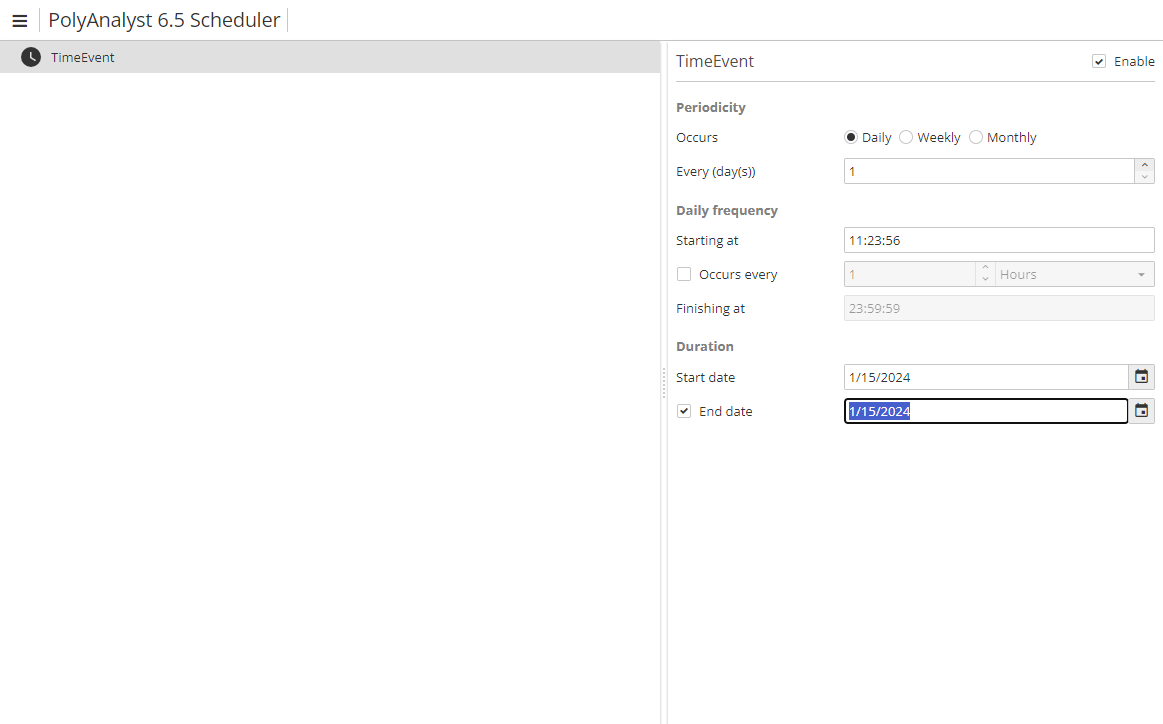Open the hamburger main menu
Image resolution: width=1163 pixels, height=724 pixels.
(x=19, y=21)
